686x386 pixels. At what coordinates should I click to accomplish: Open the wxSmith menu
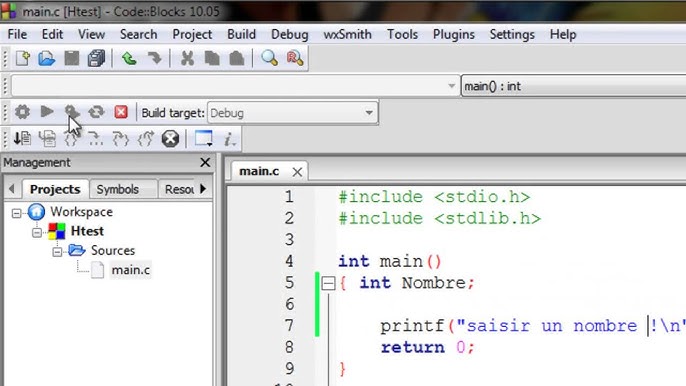tap(347, 34)
